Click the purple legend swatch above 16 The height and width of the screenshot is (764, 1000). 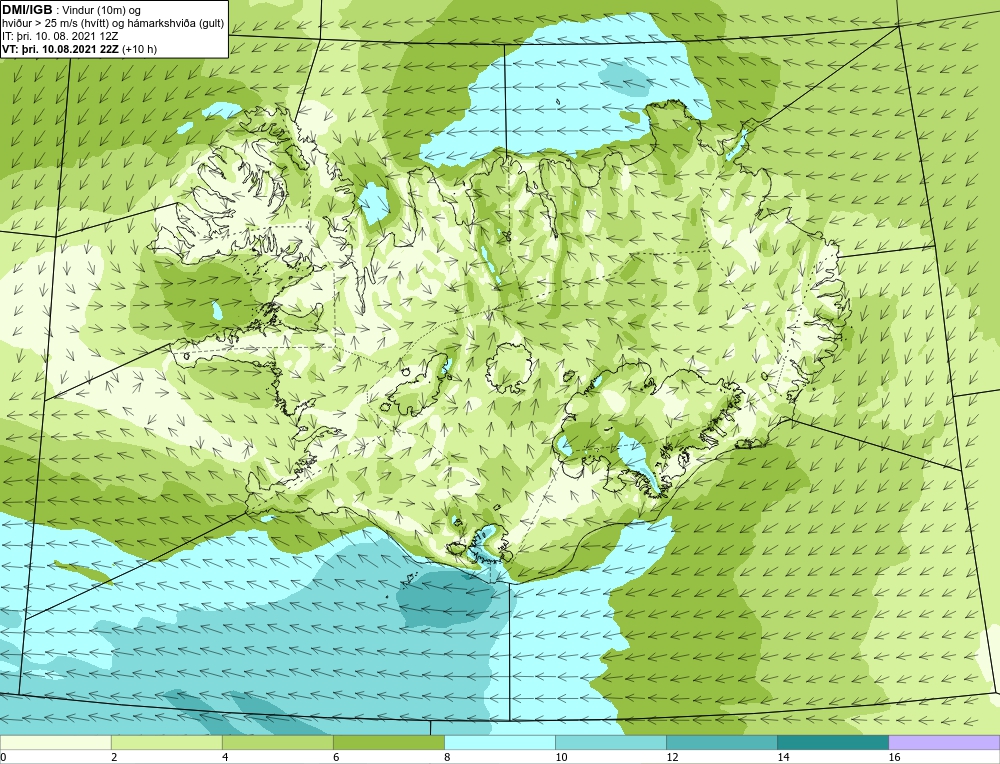944,743
